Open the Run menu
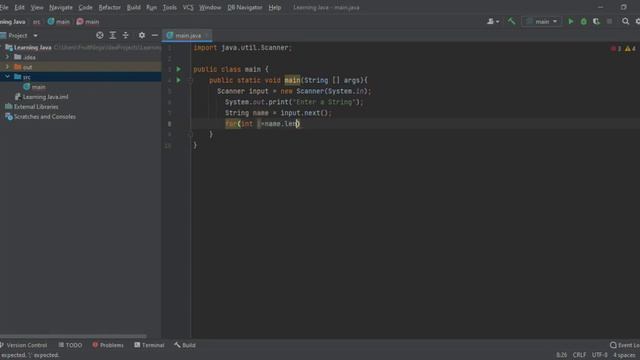The height and width of the screenshot is (360, 640). 151,7
